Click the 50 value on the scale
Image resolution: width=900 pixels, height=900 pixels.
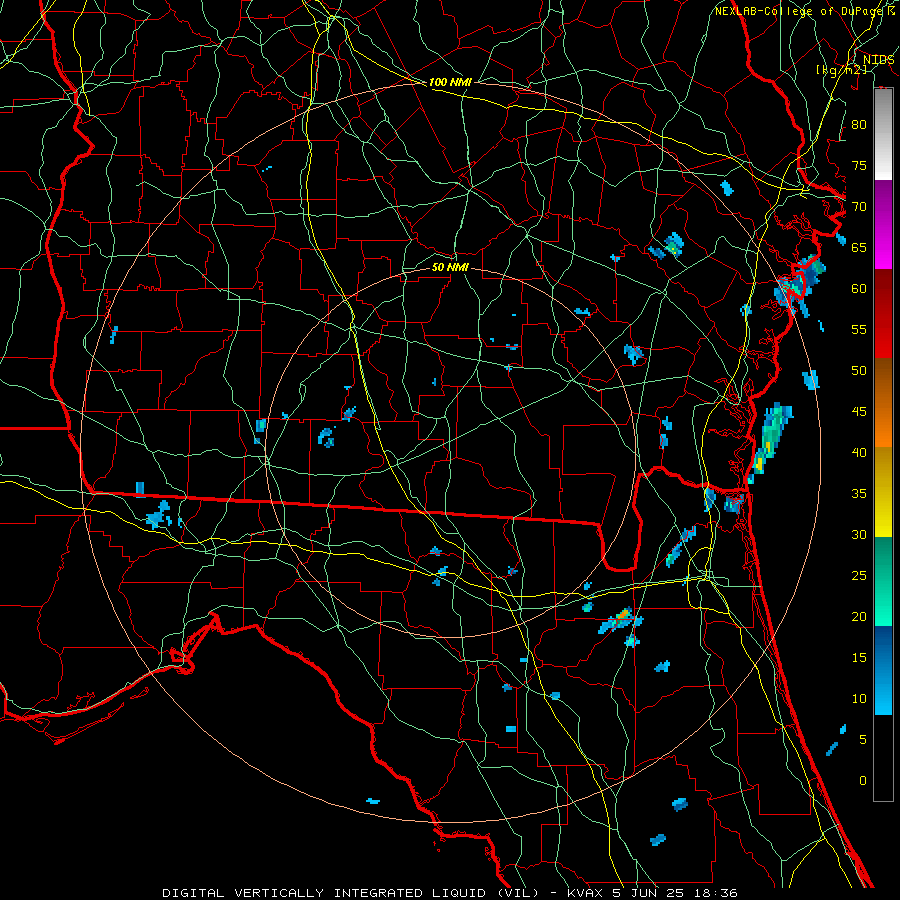click(859, 370)
